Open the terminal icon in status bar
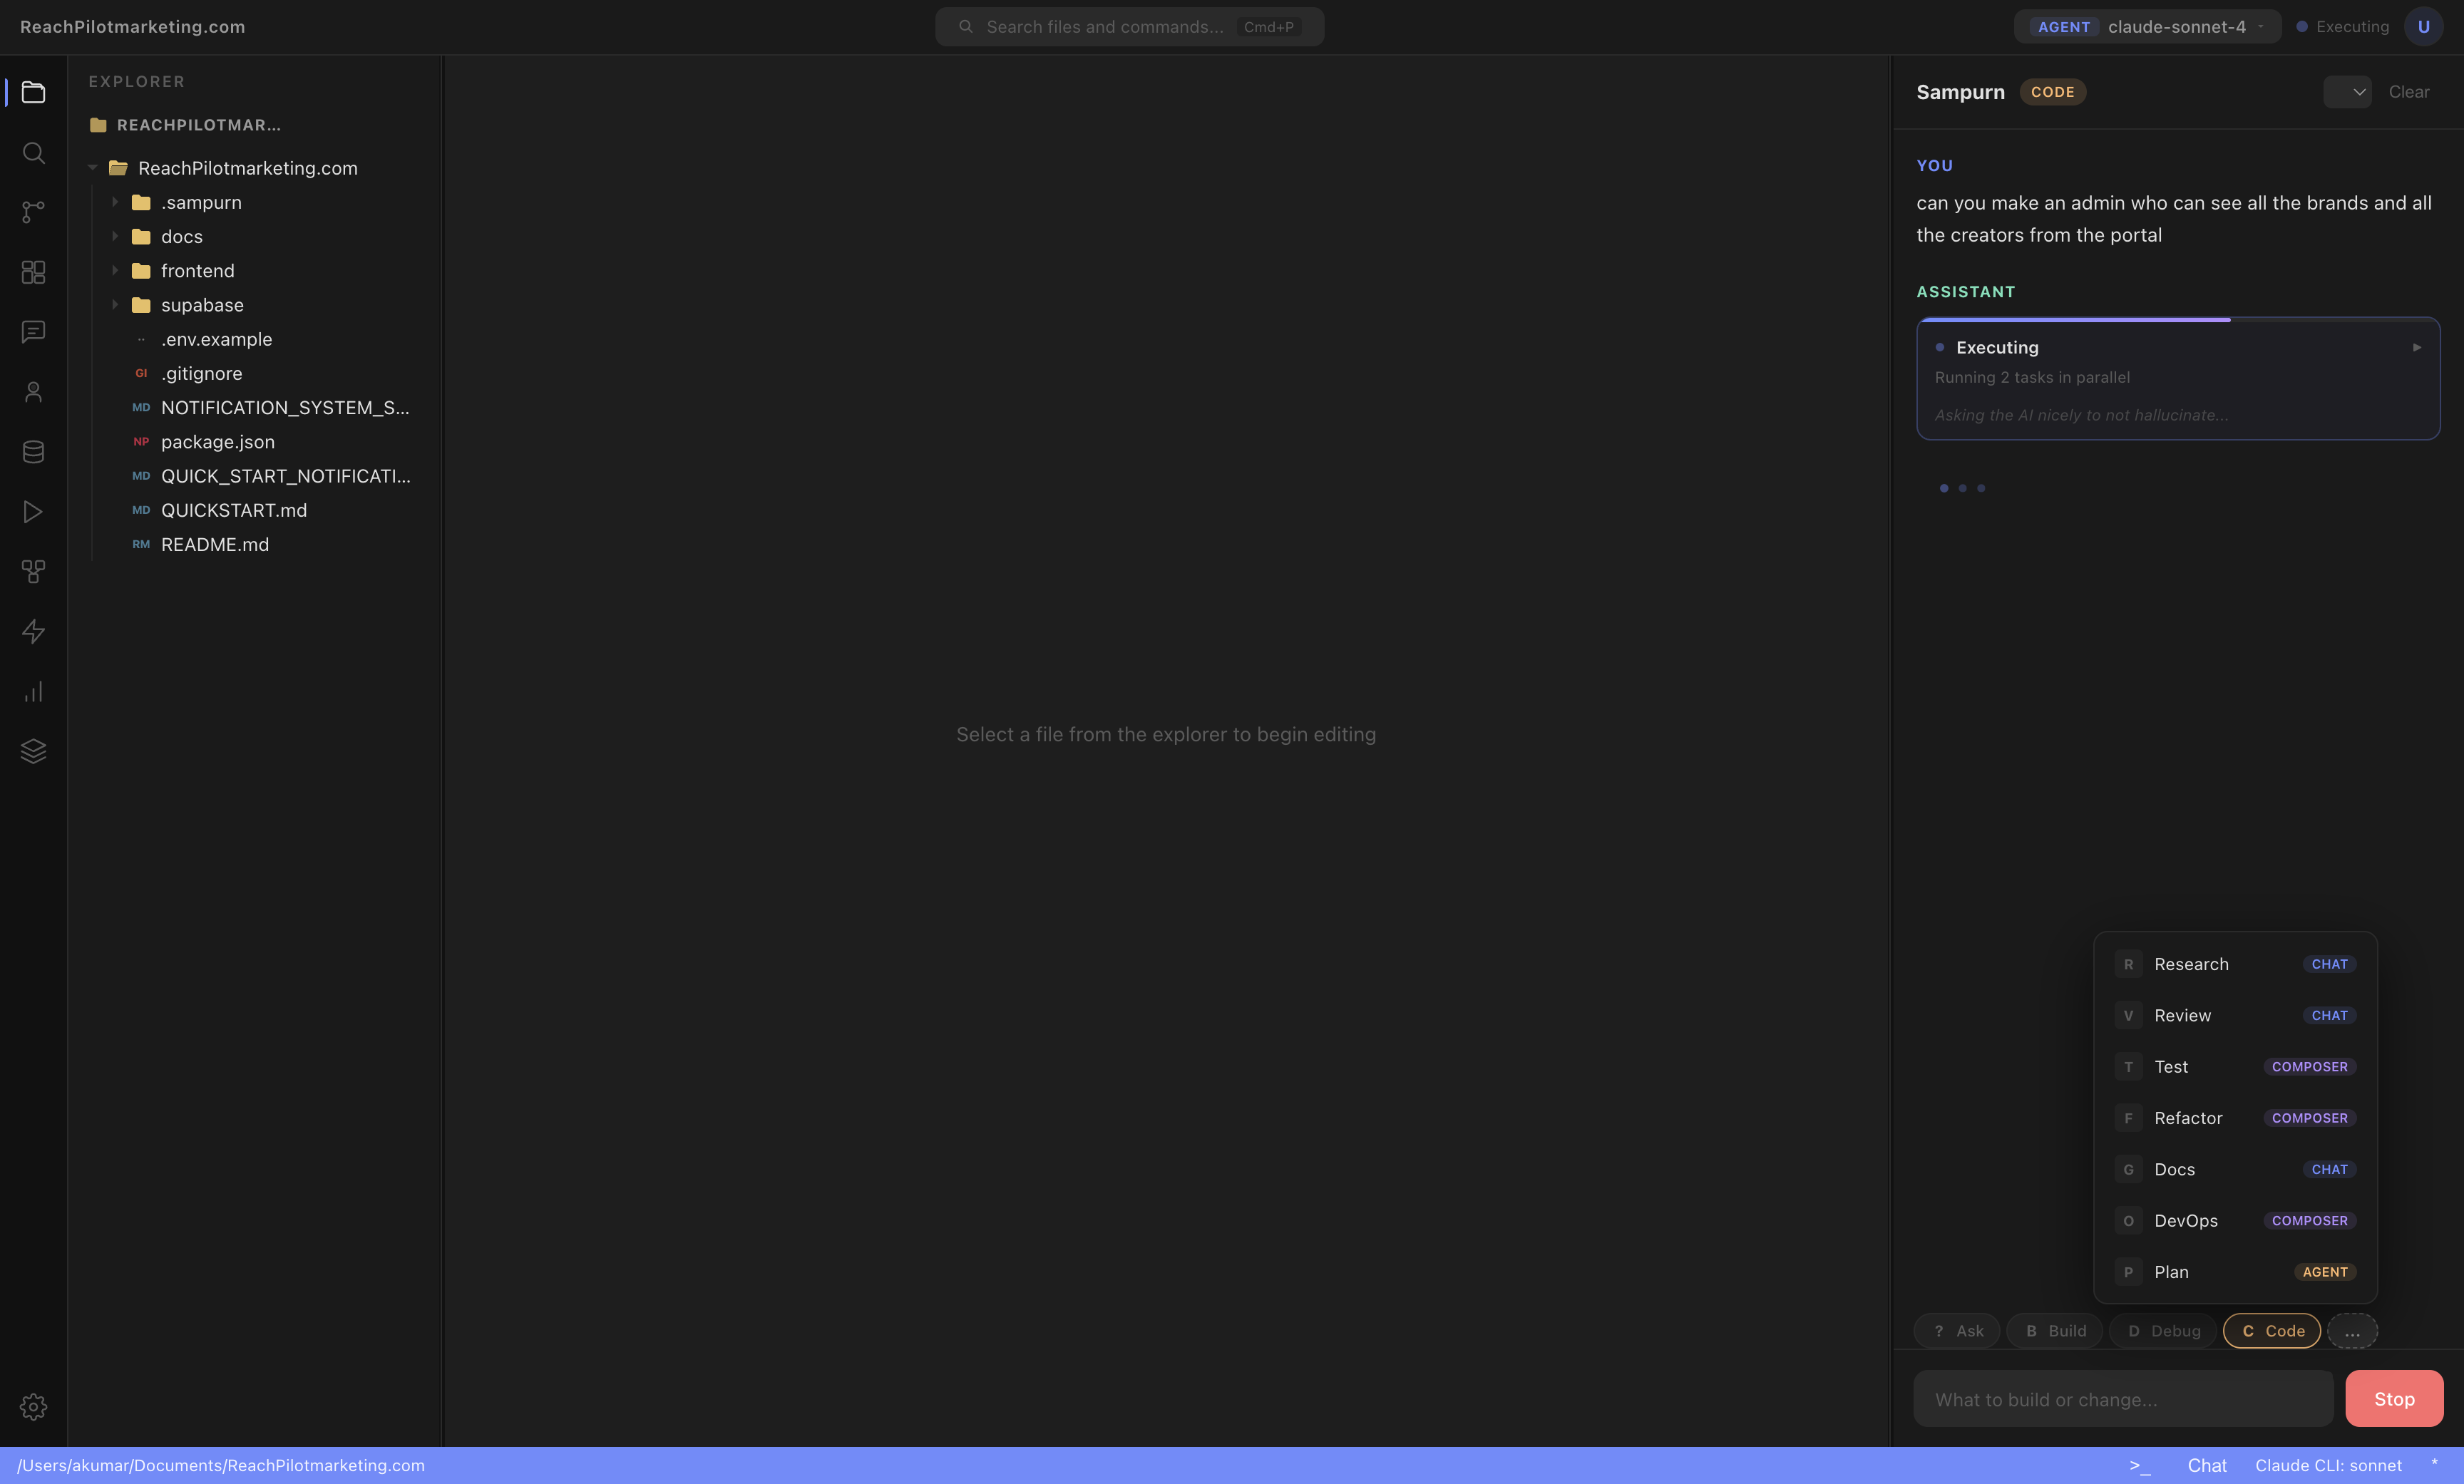 pyautogui.click(x=2139, y=1465)
